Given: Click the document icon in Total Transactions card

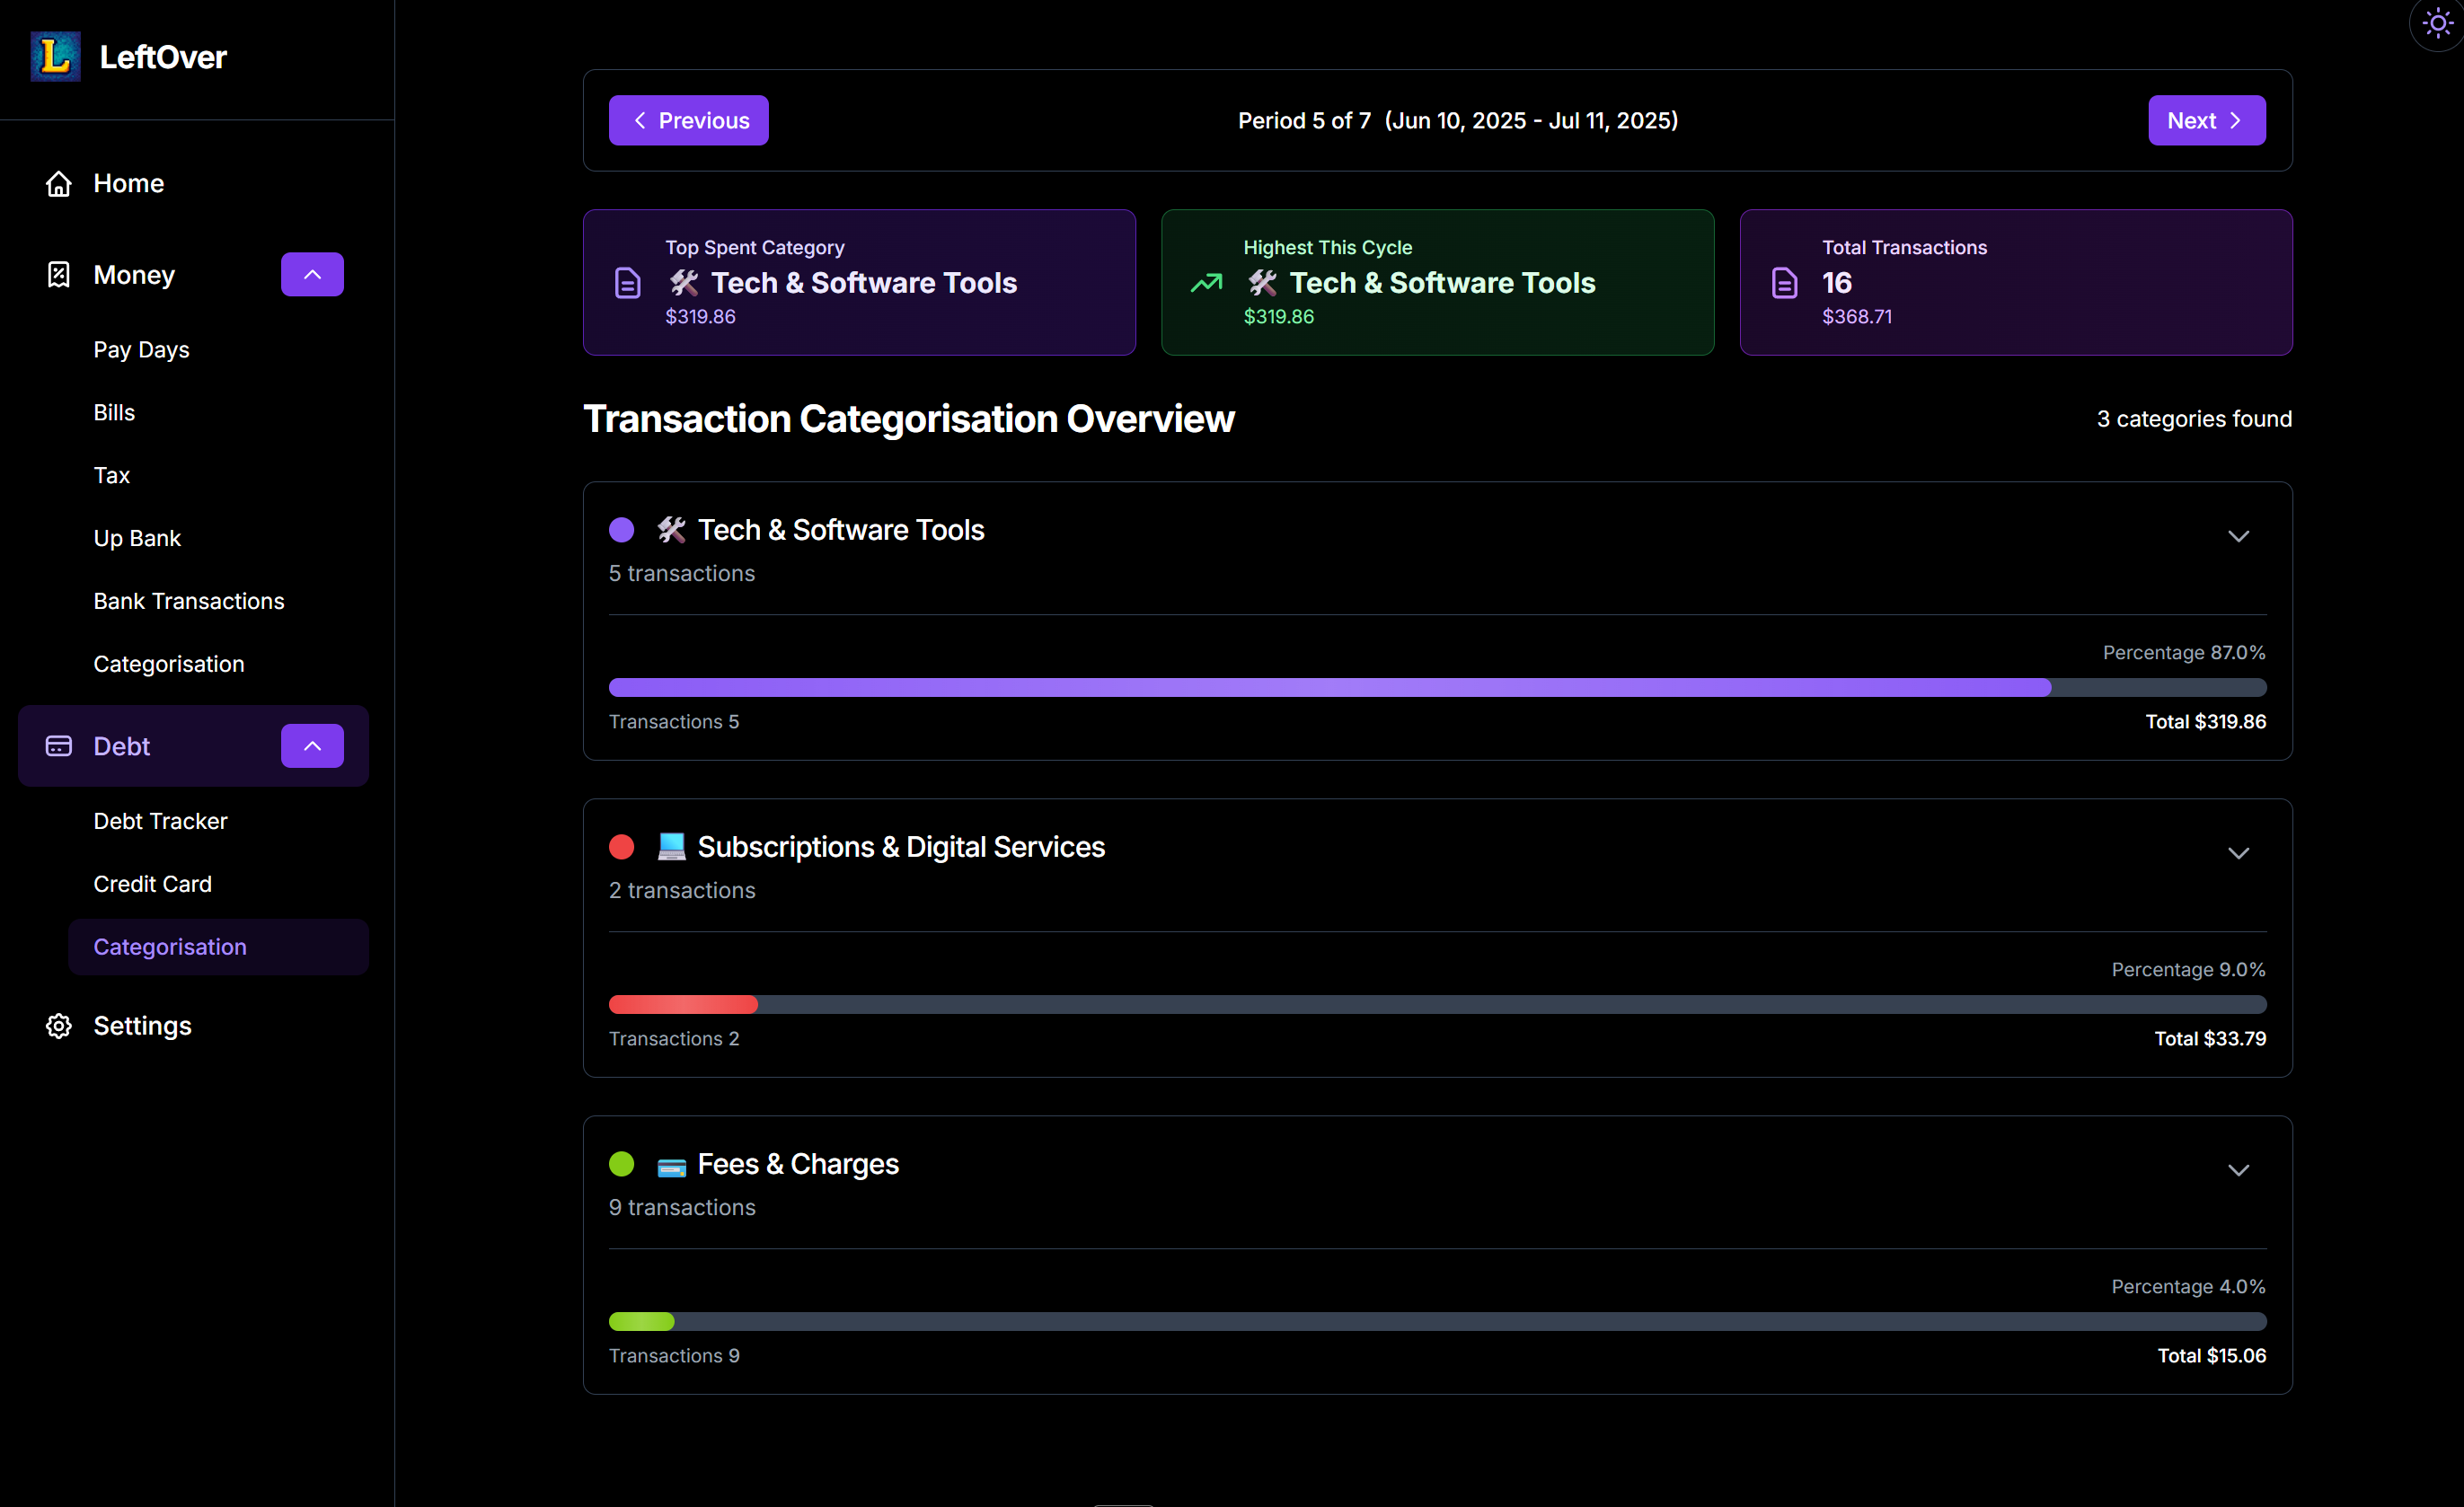Looking at the screenshot, I should tap(1785, 283).
